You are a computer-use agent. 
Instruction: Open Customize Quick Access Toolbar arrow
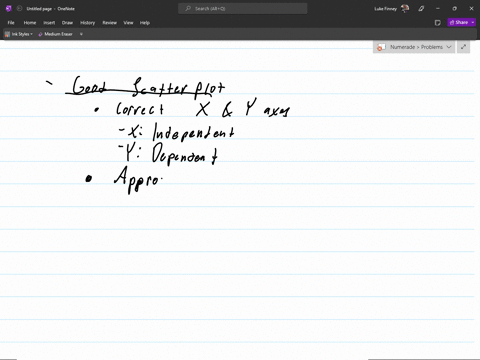pyautogui.click(x=81, y=34)
